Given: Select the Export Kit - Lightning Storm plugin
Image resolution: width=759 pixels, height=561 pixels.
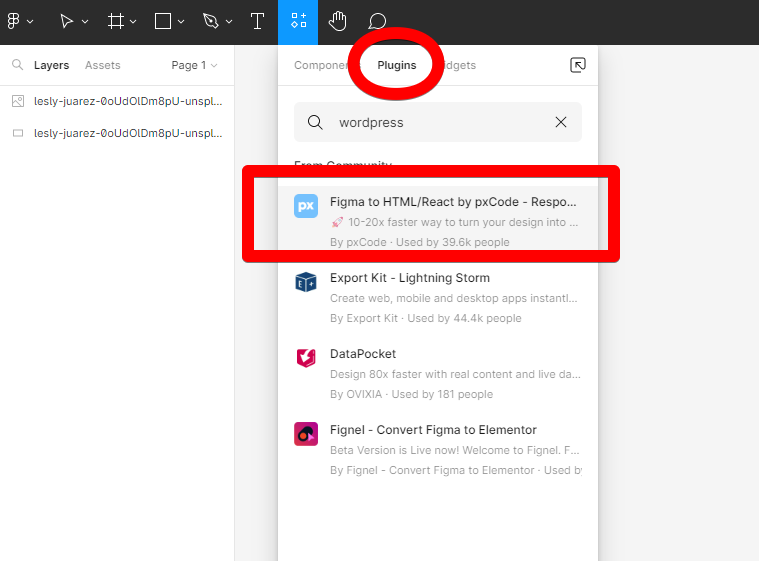Looking at the screenshot, I should pos(438,297).
